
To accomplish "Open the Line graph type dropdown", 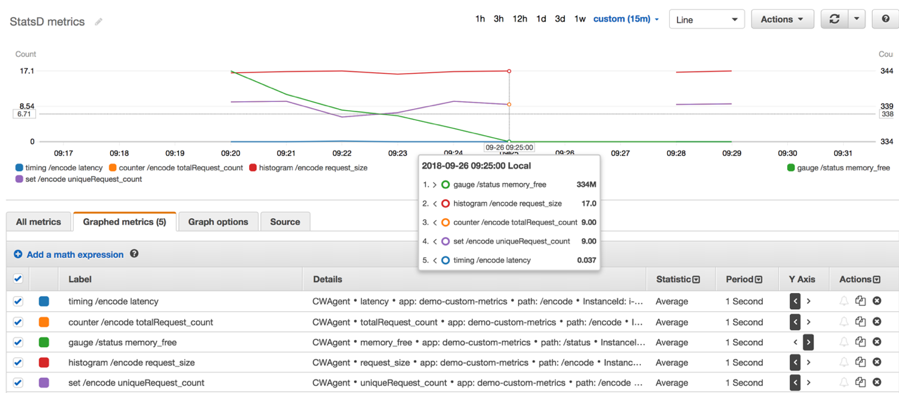I will tap(706, 19).
